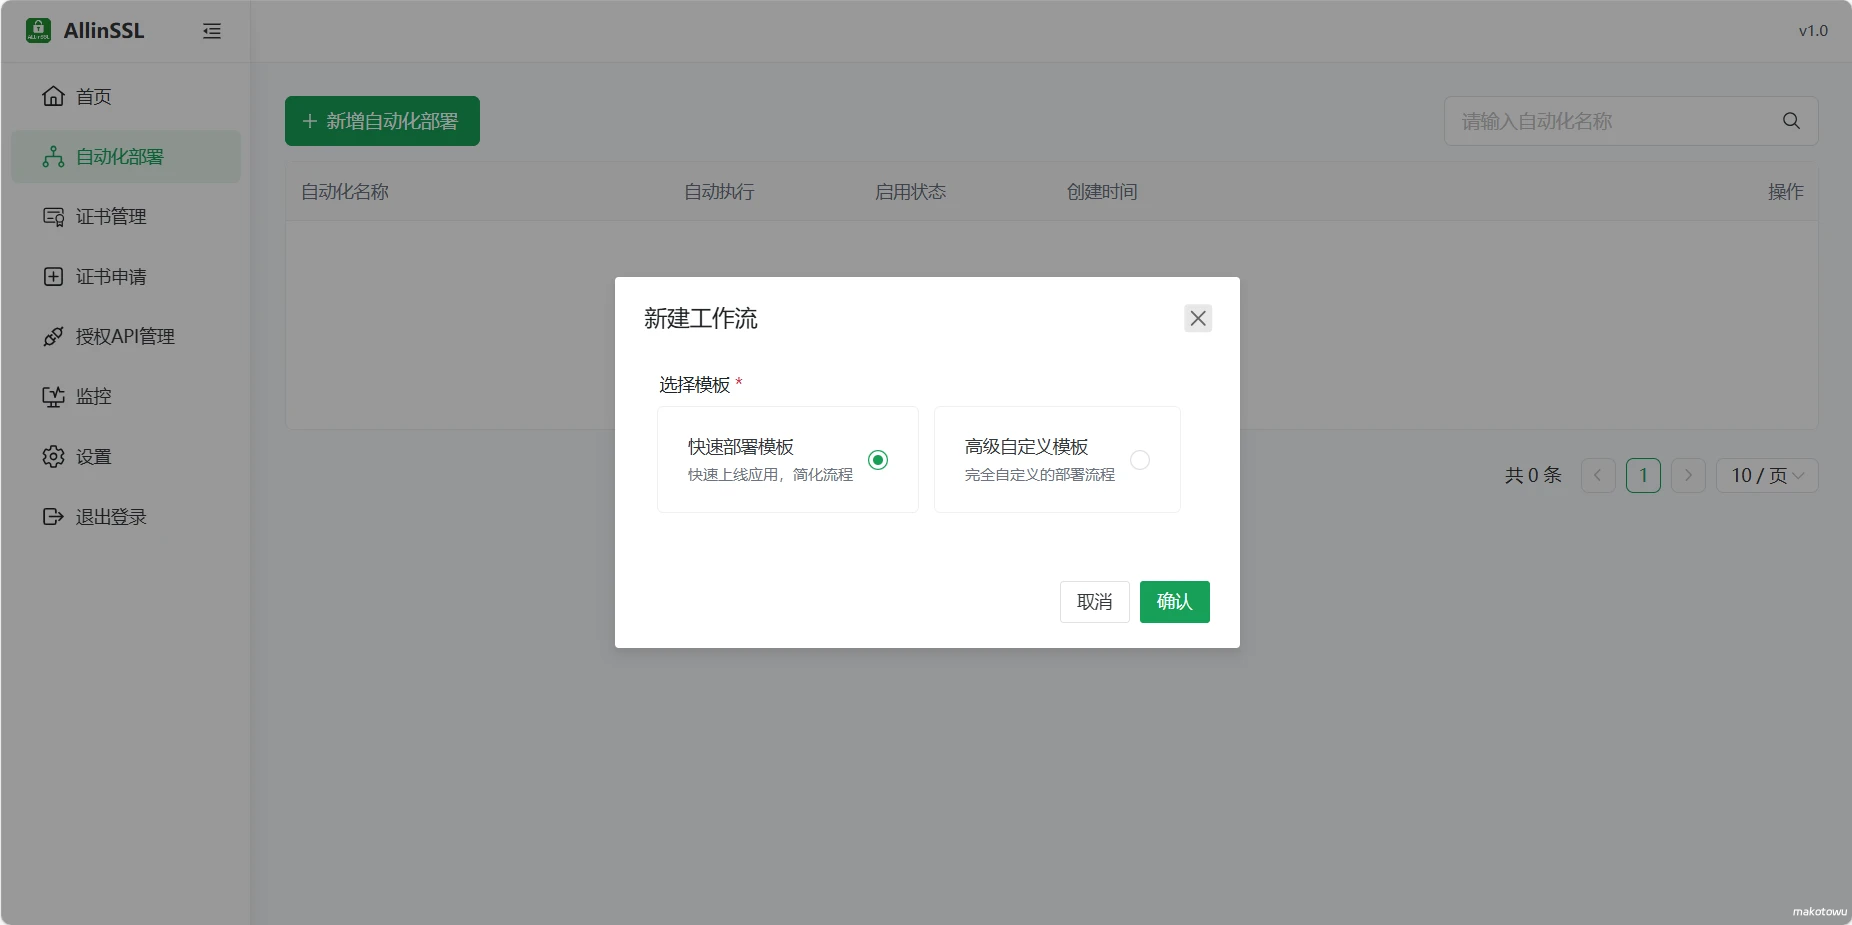Click the 取消 button
This screenshot has width=1852, height=925.
click(1094, 602)
